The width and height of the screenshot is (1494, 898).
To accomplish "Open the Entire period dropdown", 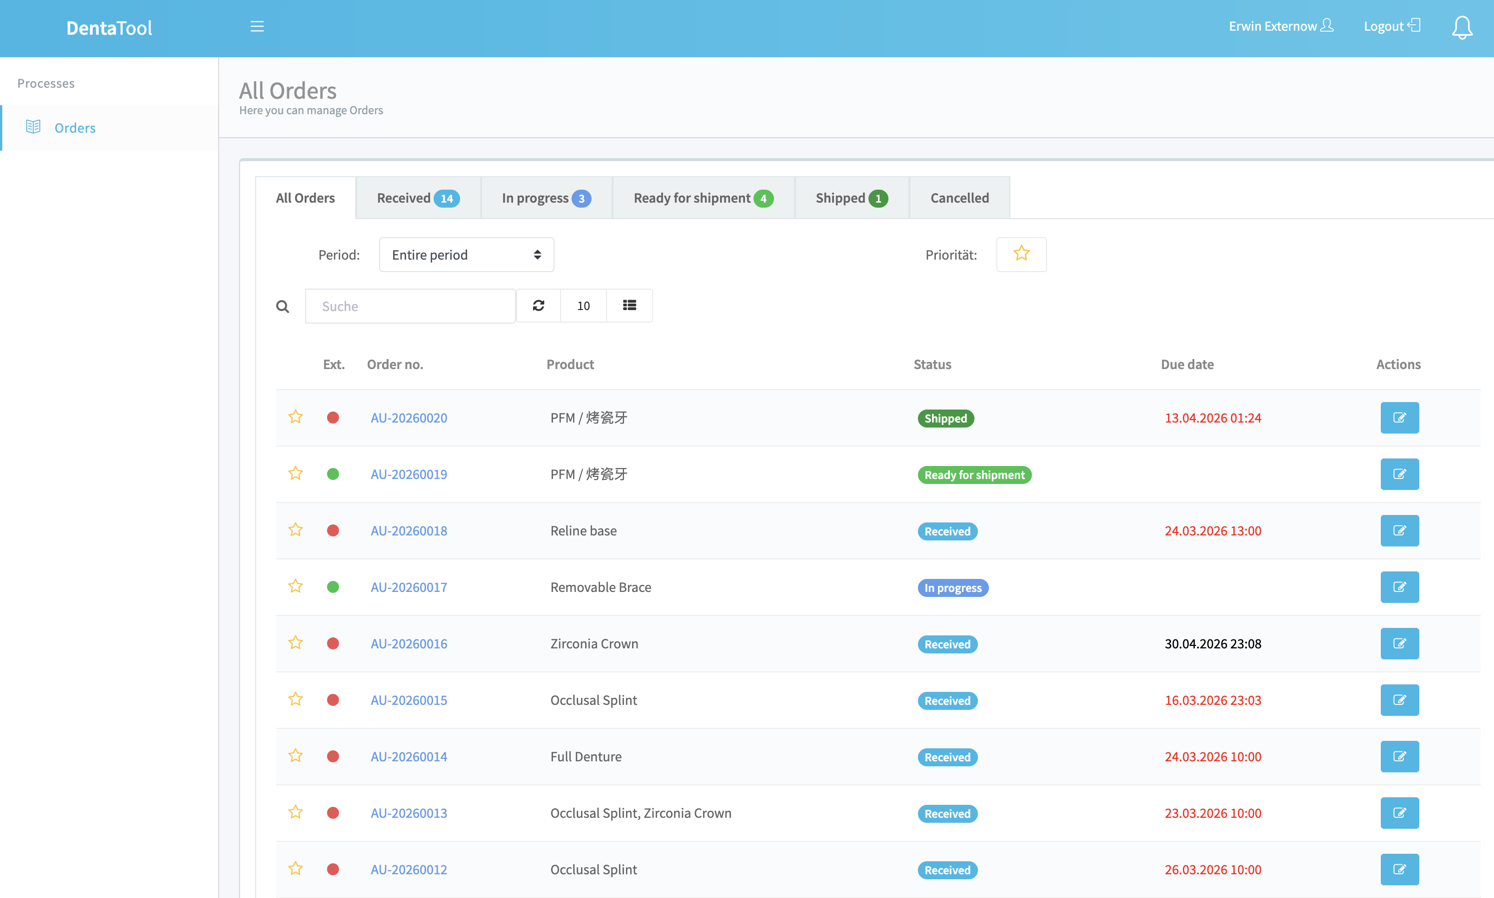I will pyautogui.click(x=466, y=255).
